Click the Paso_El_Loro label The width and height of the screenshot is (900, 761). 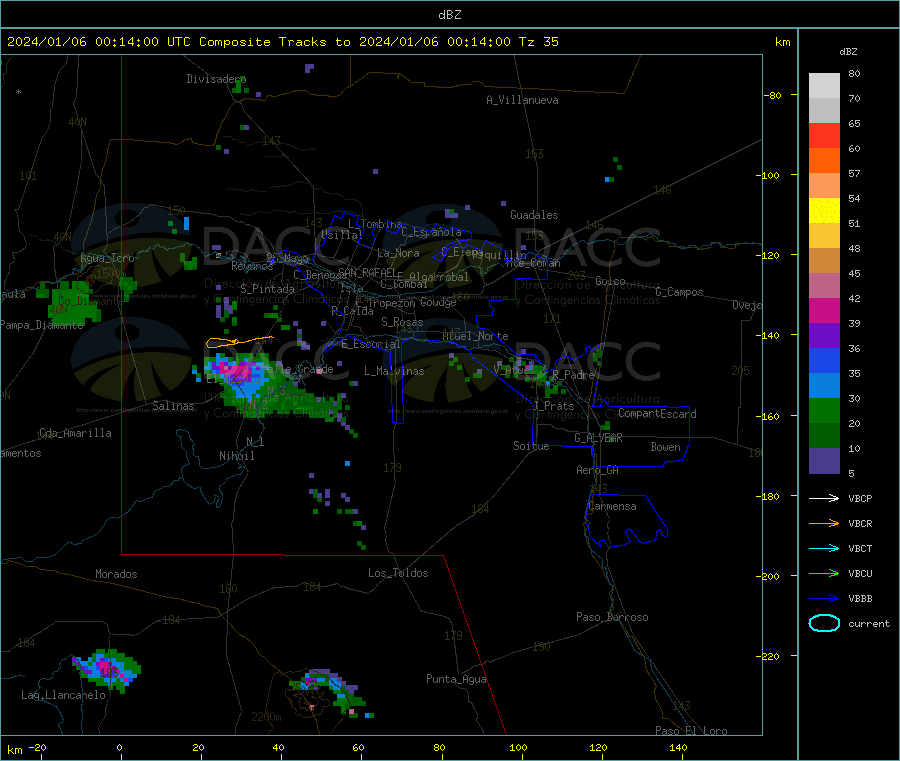click(x=691, y=731)
